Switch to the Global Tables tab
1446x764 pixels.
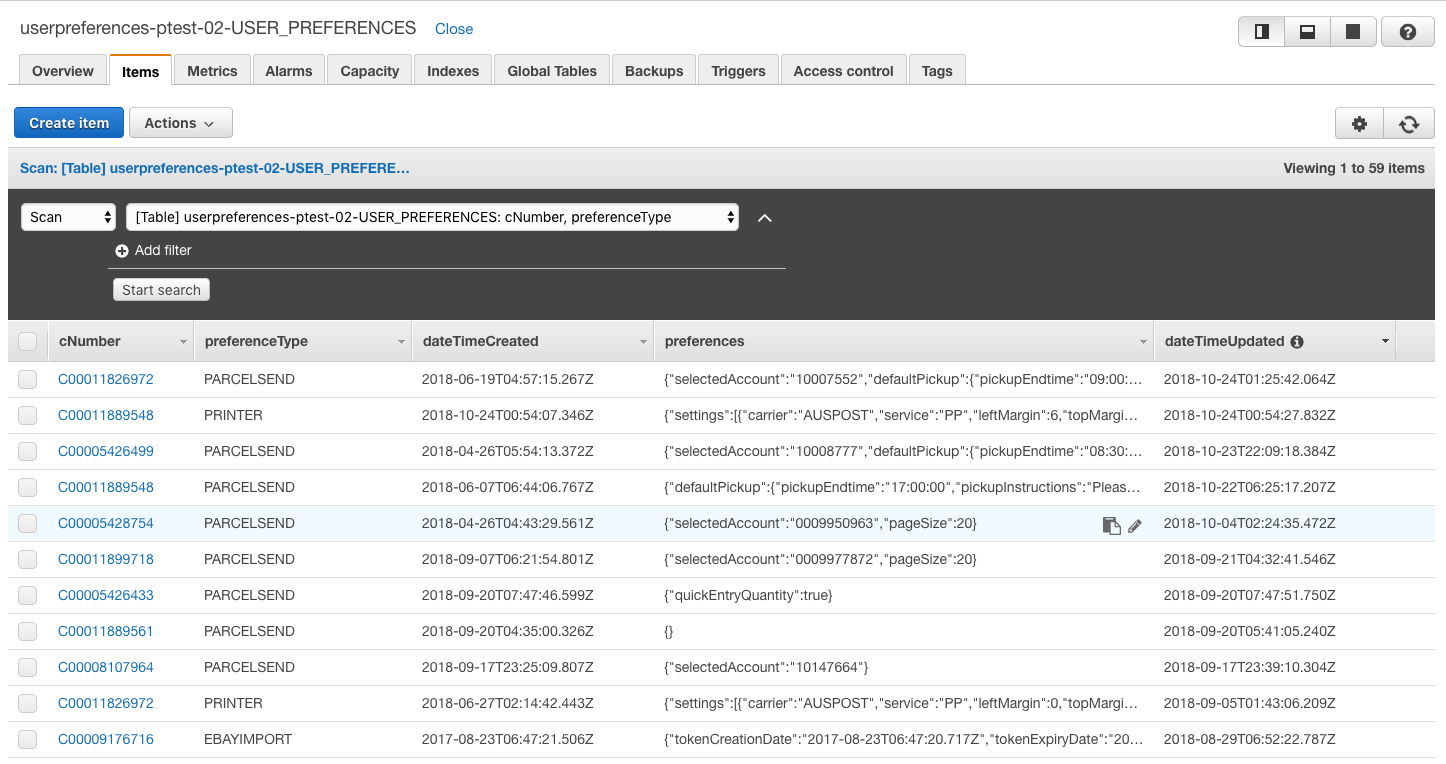[552, 71]
